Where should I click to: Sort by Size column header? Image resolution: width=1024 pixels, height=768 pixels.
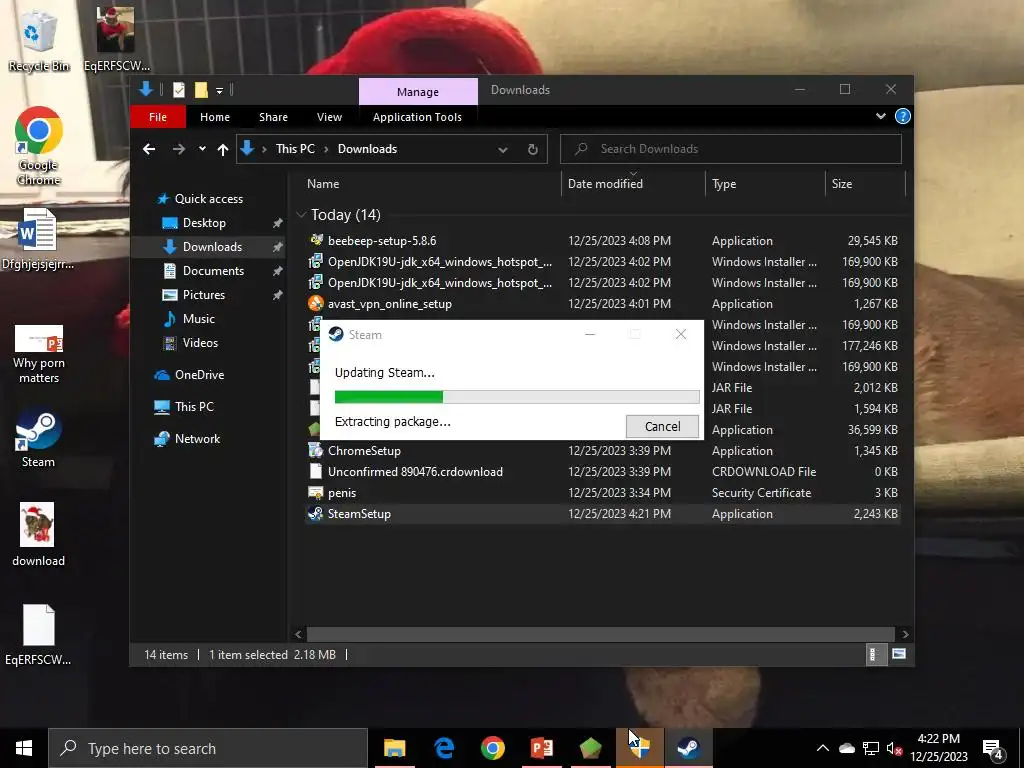pyautogui.click(x=865, y=184)
